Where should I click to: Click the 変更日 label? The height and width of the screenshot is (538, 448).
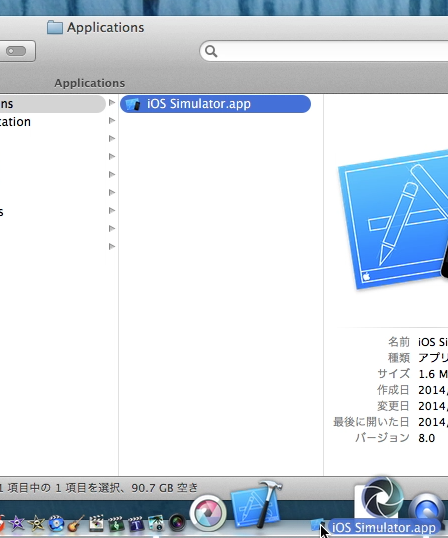click(393, 406)
